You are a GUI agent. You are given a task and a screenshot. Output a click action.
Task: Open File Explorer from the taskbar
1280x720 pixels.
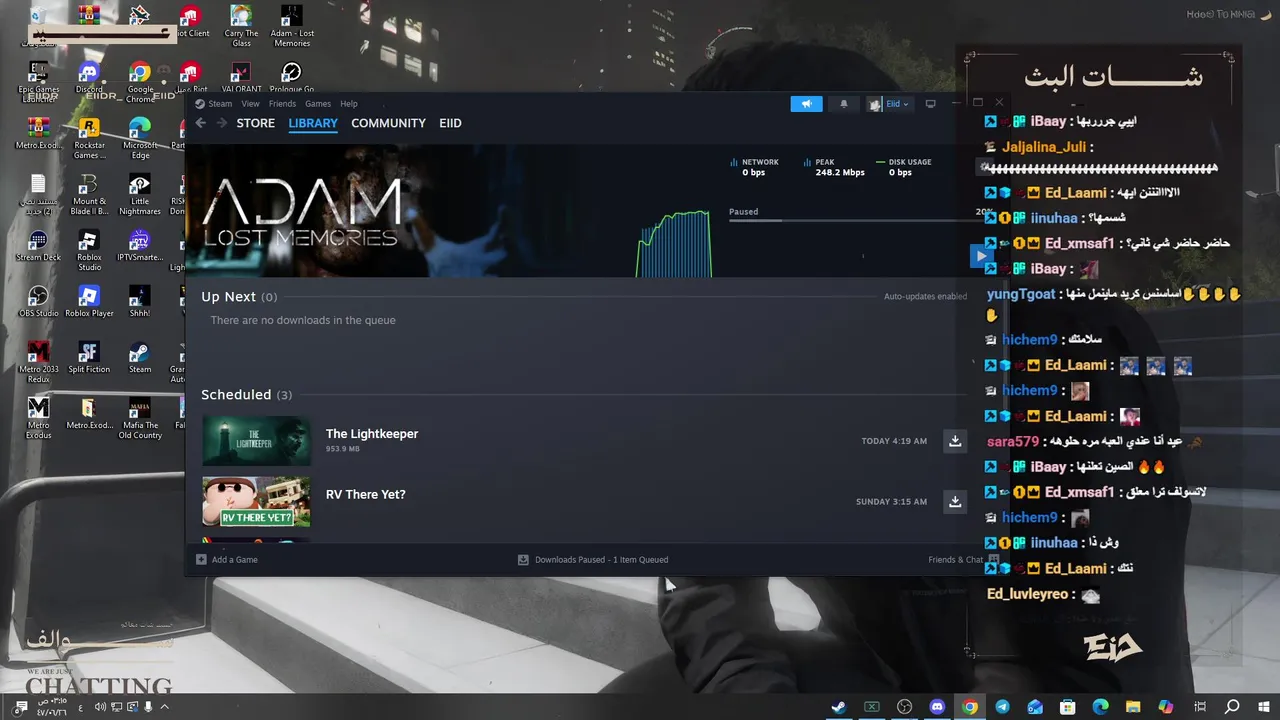pyautogui.click(x=1134, y=707)
